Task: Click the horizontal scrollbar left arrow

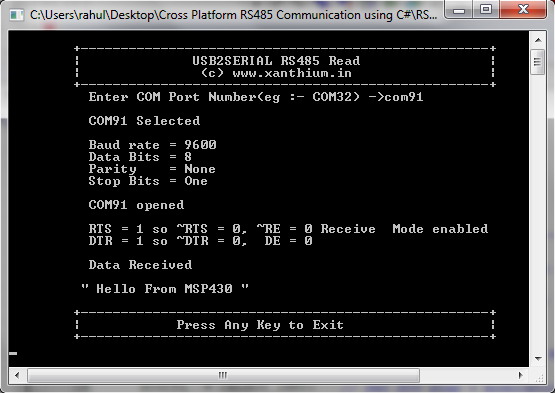Action: point(17,375)
